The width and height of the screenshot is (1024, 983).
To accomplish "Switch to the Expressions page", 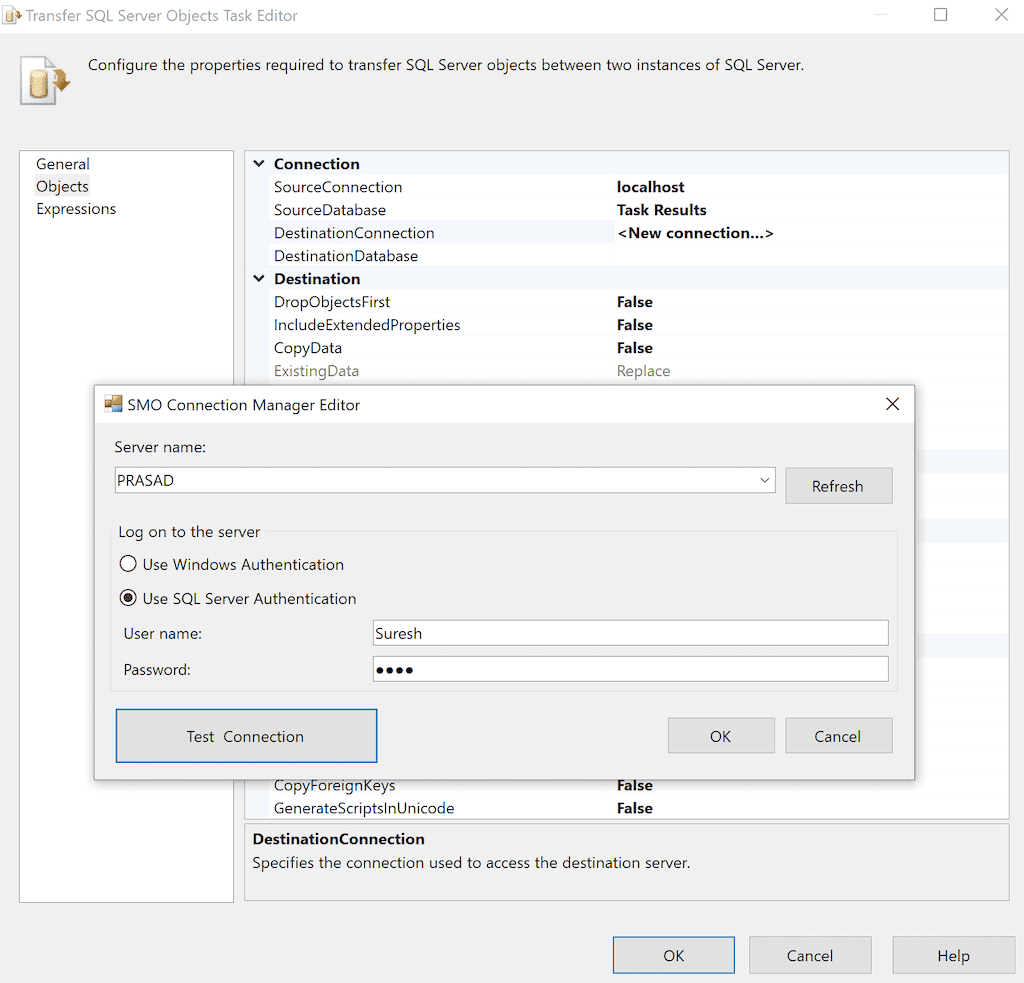I will (x=76, y=208).
